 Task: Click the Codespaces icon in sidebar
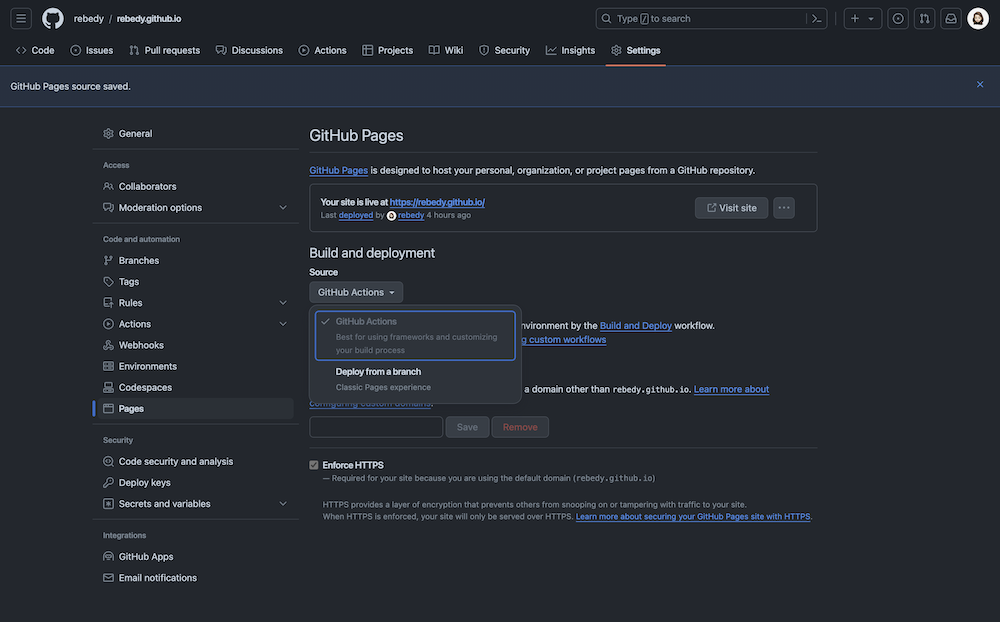point(108,387)
